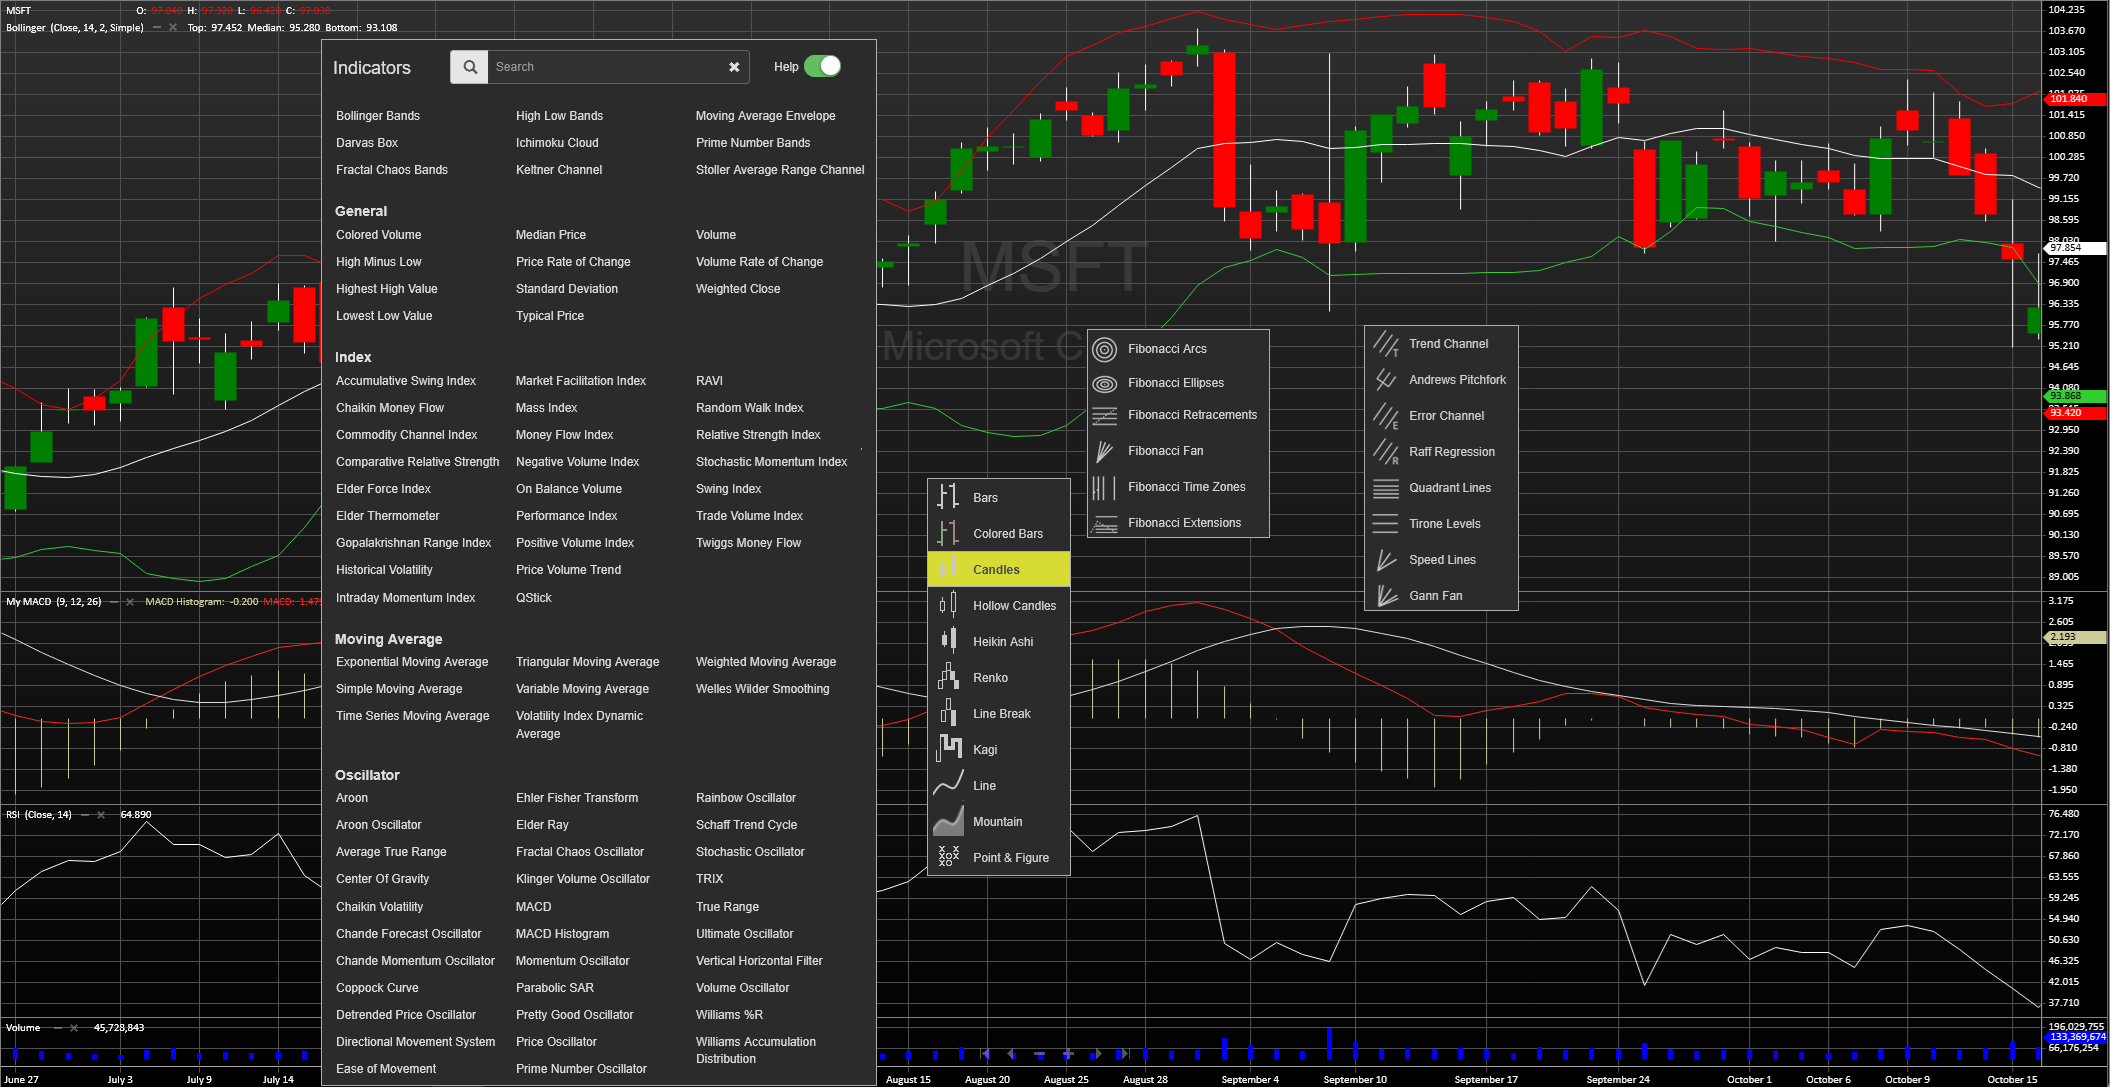Add Exponential Moving Average indicator
Viewport: 2112px width, 1087px height.
(x=412, y=662)
